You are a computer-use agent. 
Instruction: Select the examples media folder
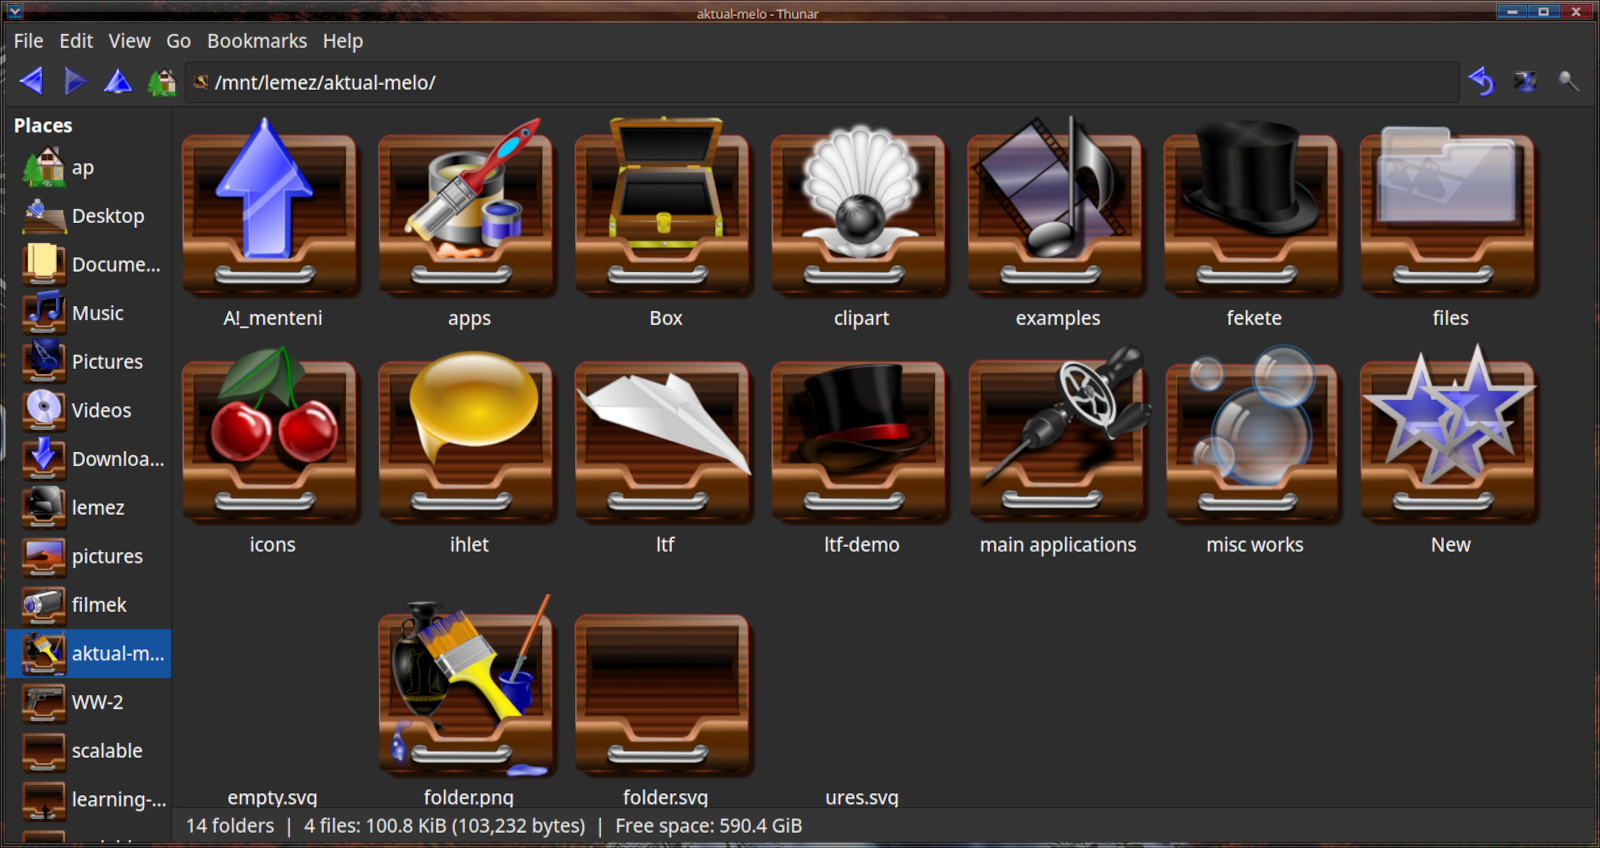[x=1056, y=206]
